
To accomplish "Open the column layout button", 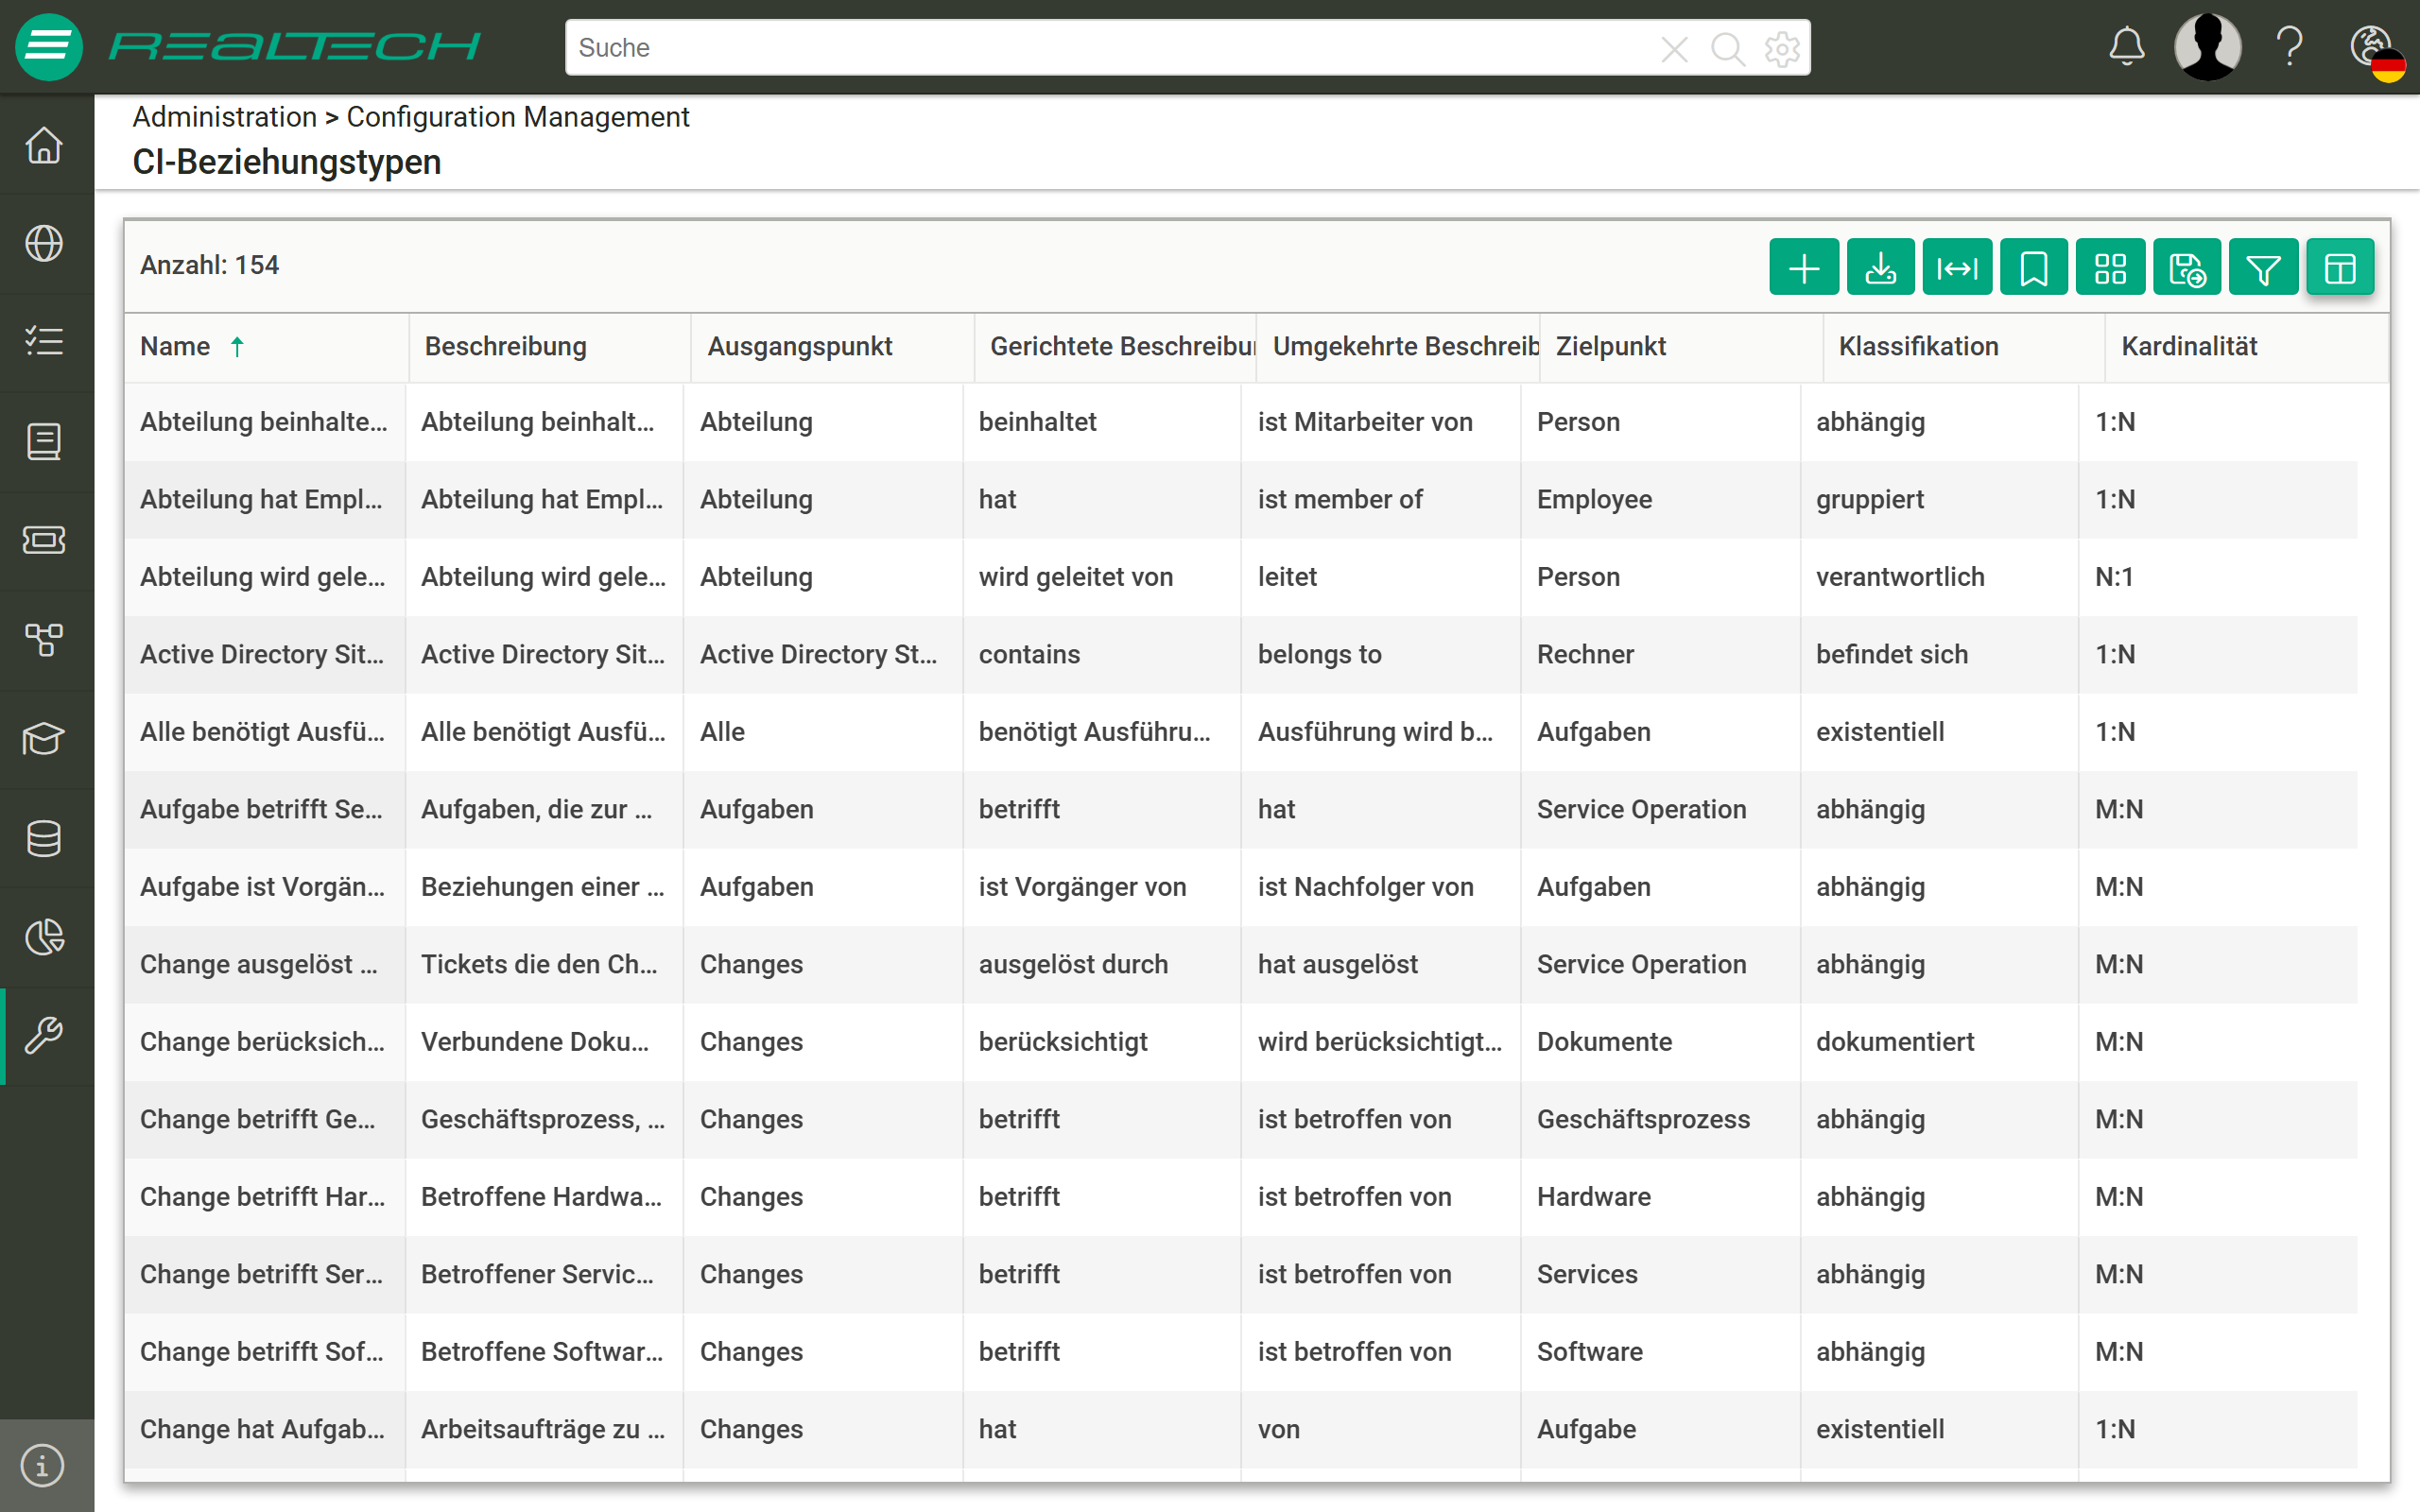I will 2340,268.
